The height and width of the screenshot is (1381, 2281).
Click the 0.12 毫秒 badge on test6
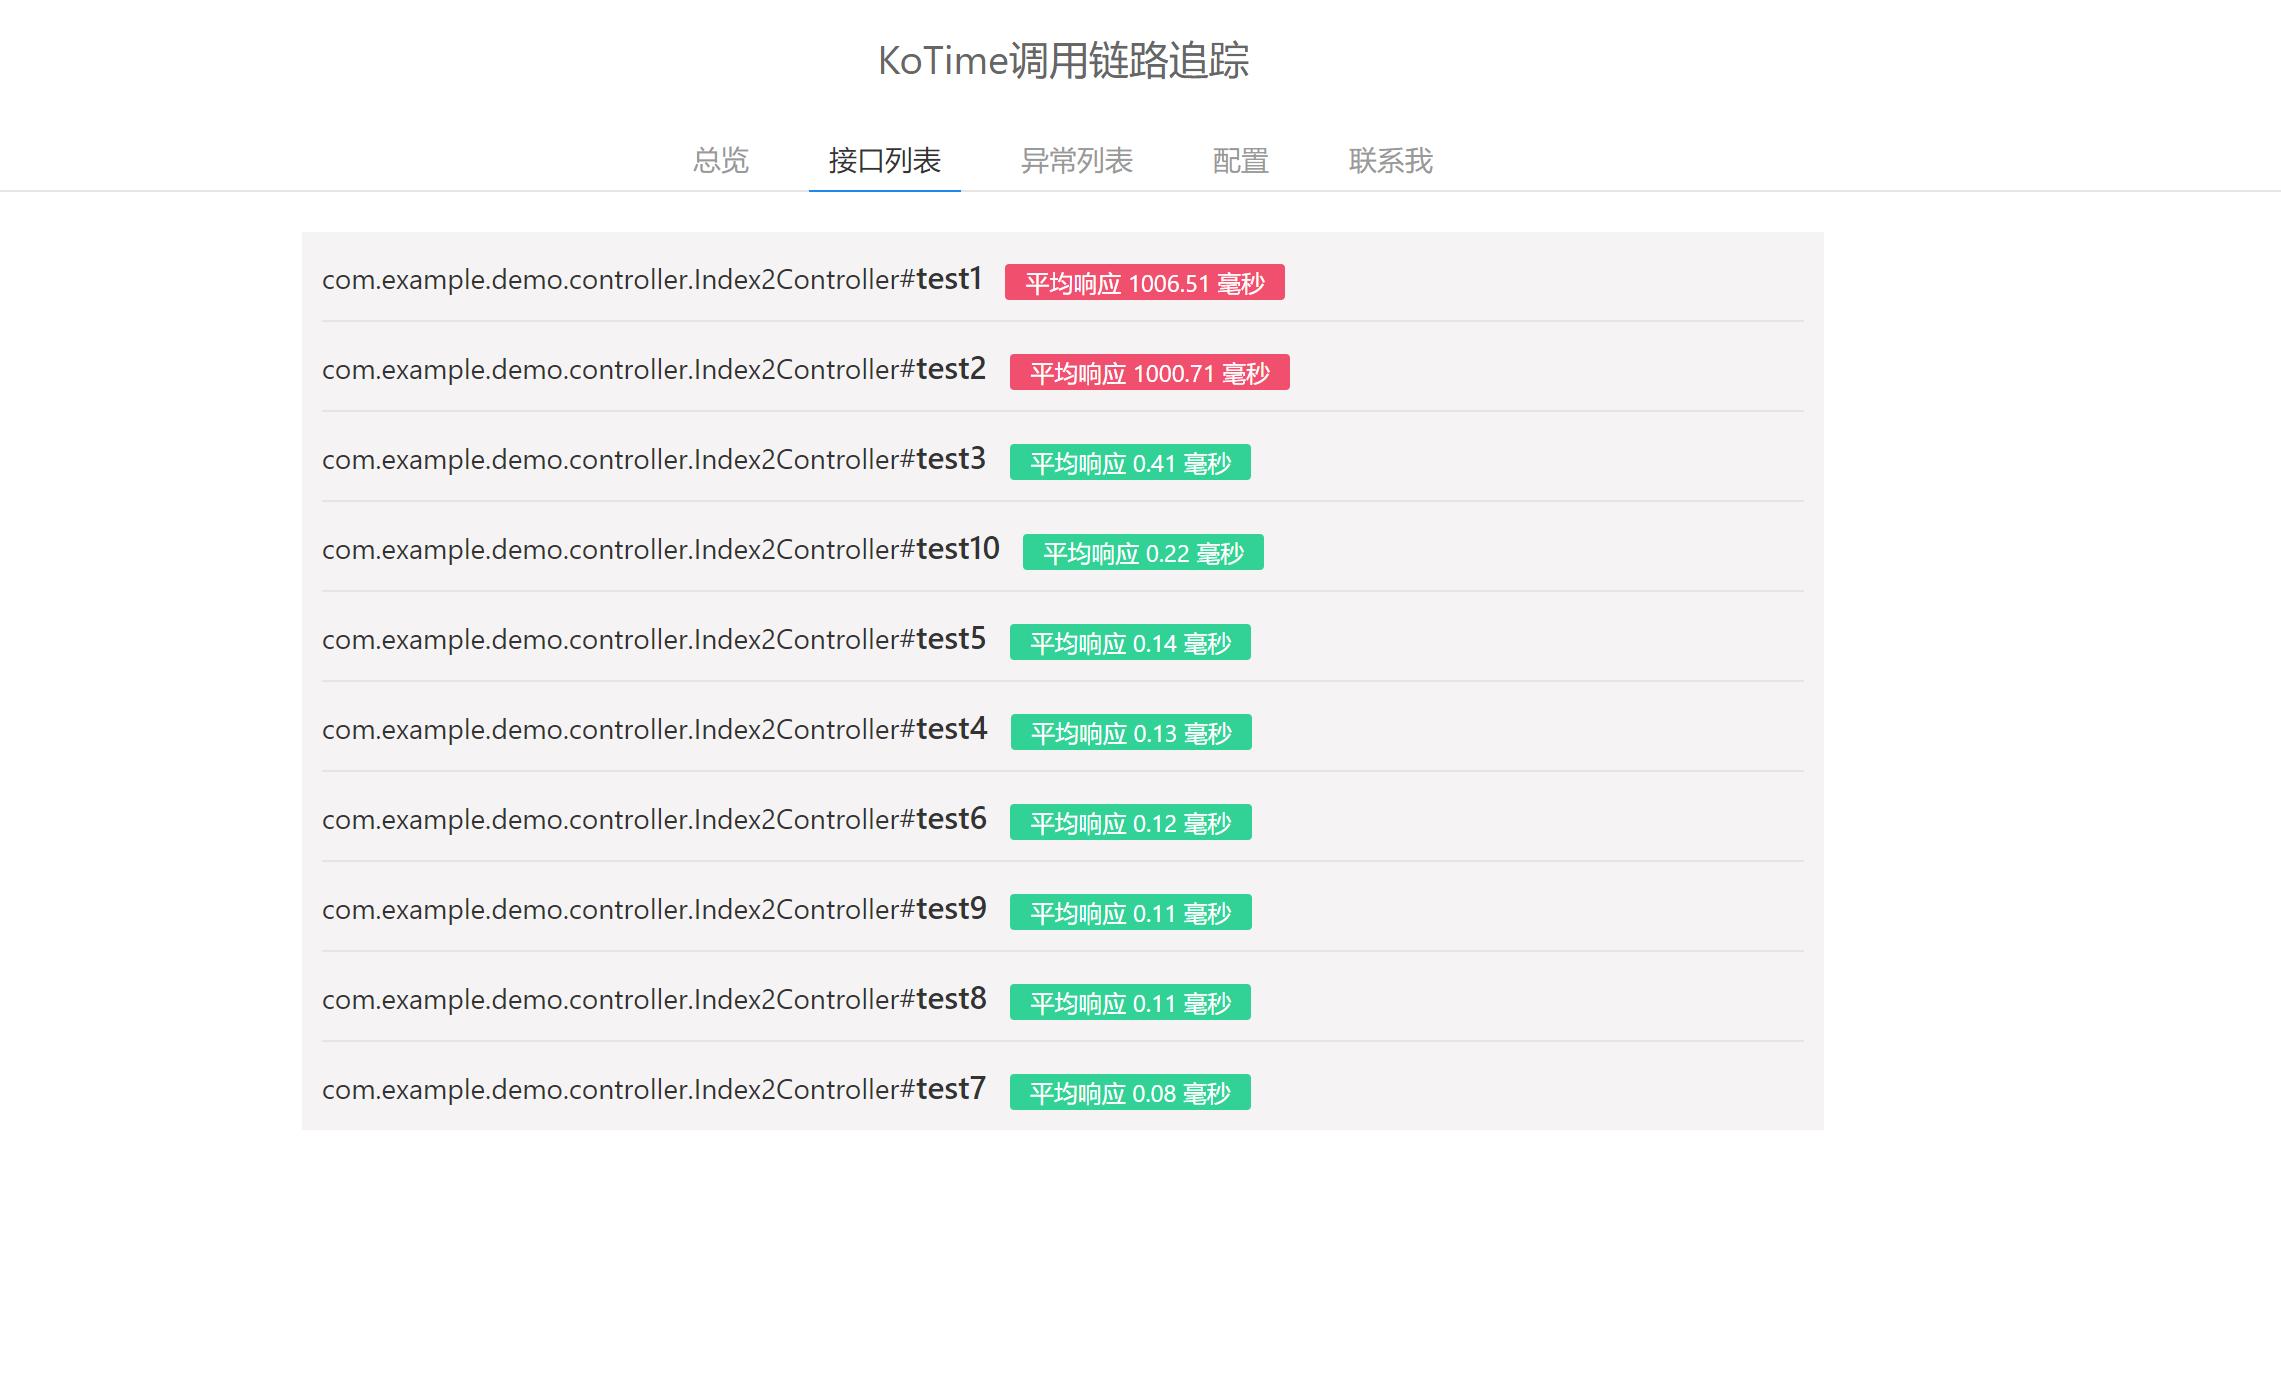pyautogui.click(x=1131, y=822)
